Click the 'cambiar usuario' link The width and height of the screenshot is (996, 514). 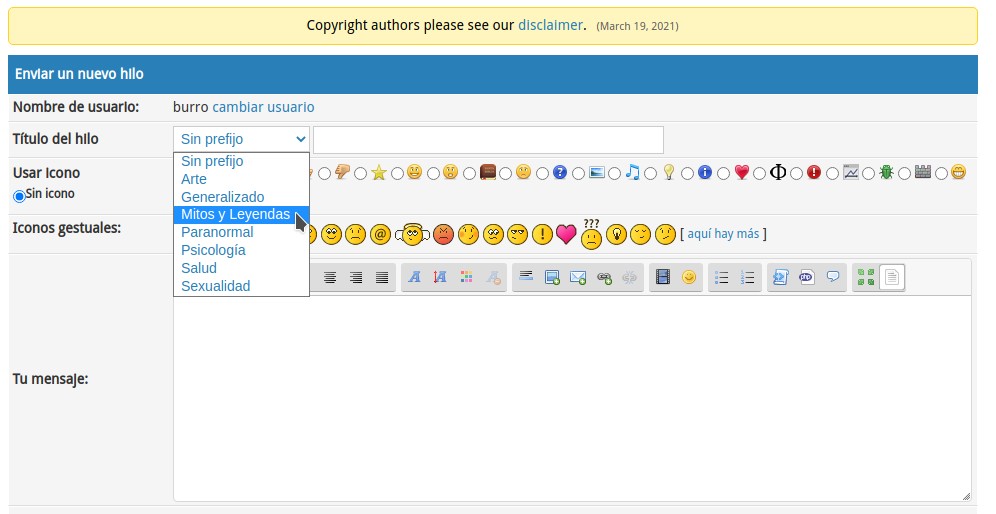click(x=263, y=107)
